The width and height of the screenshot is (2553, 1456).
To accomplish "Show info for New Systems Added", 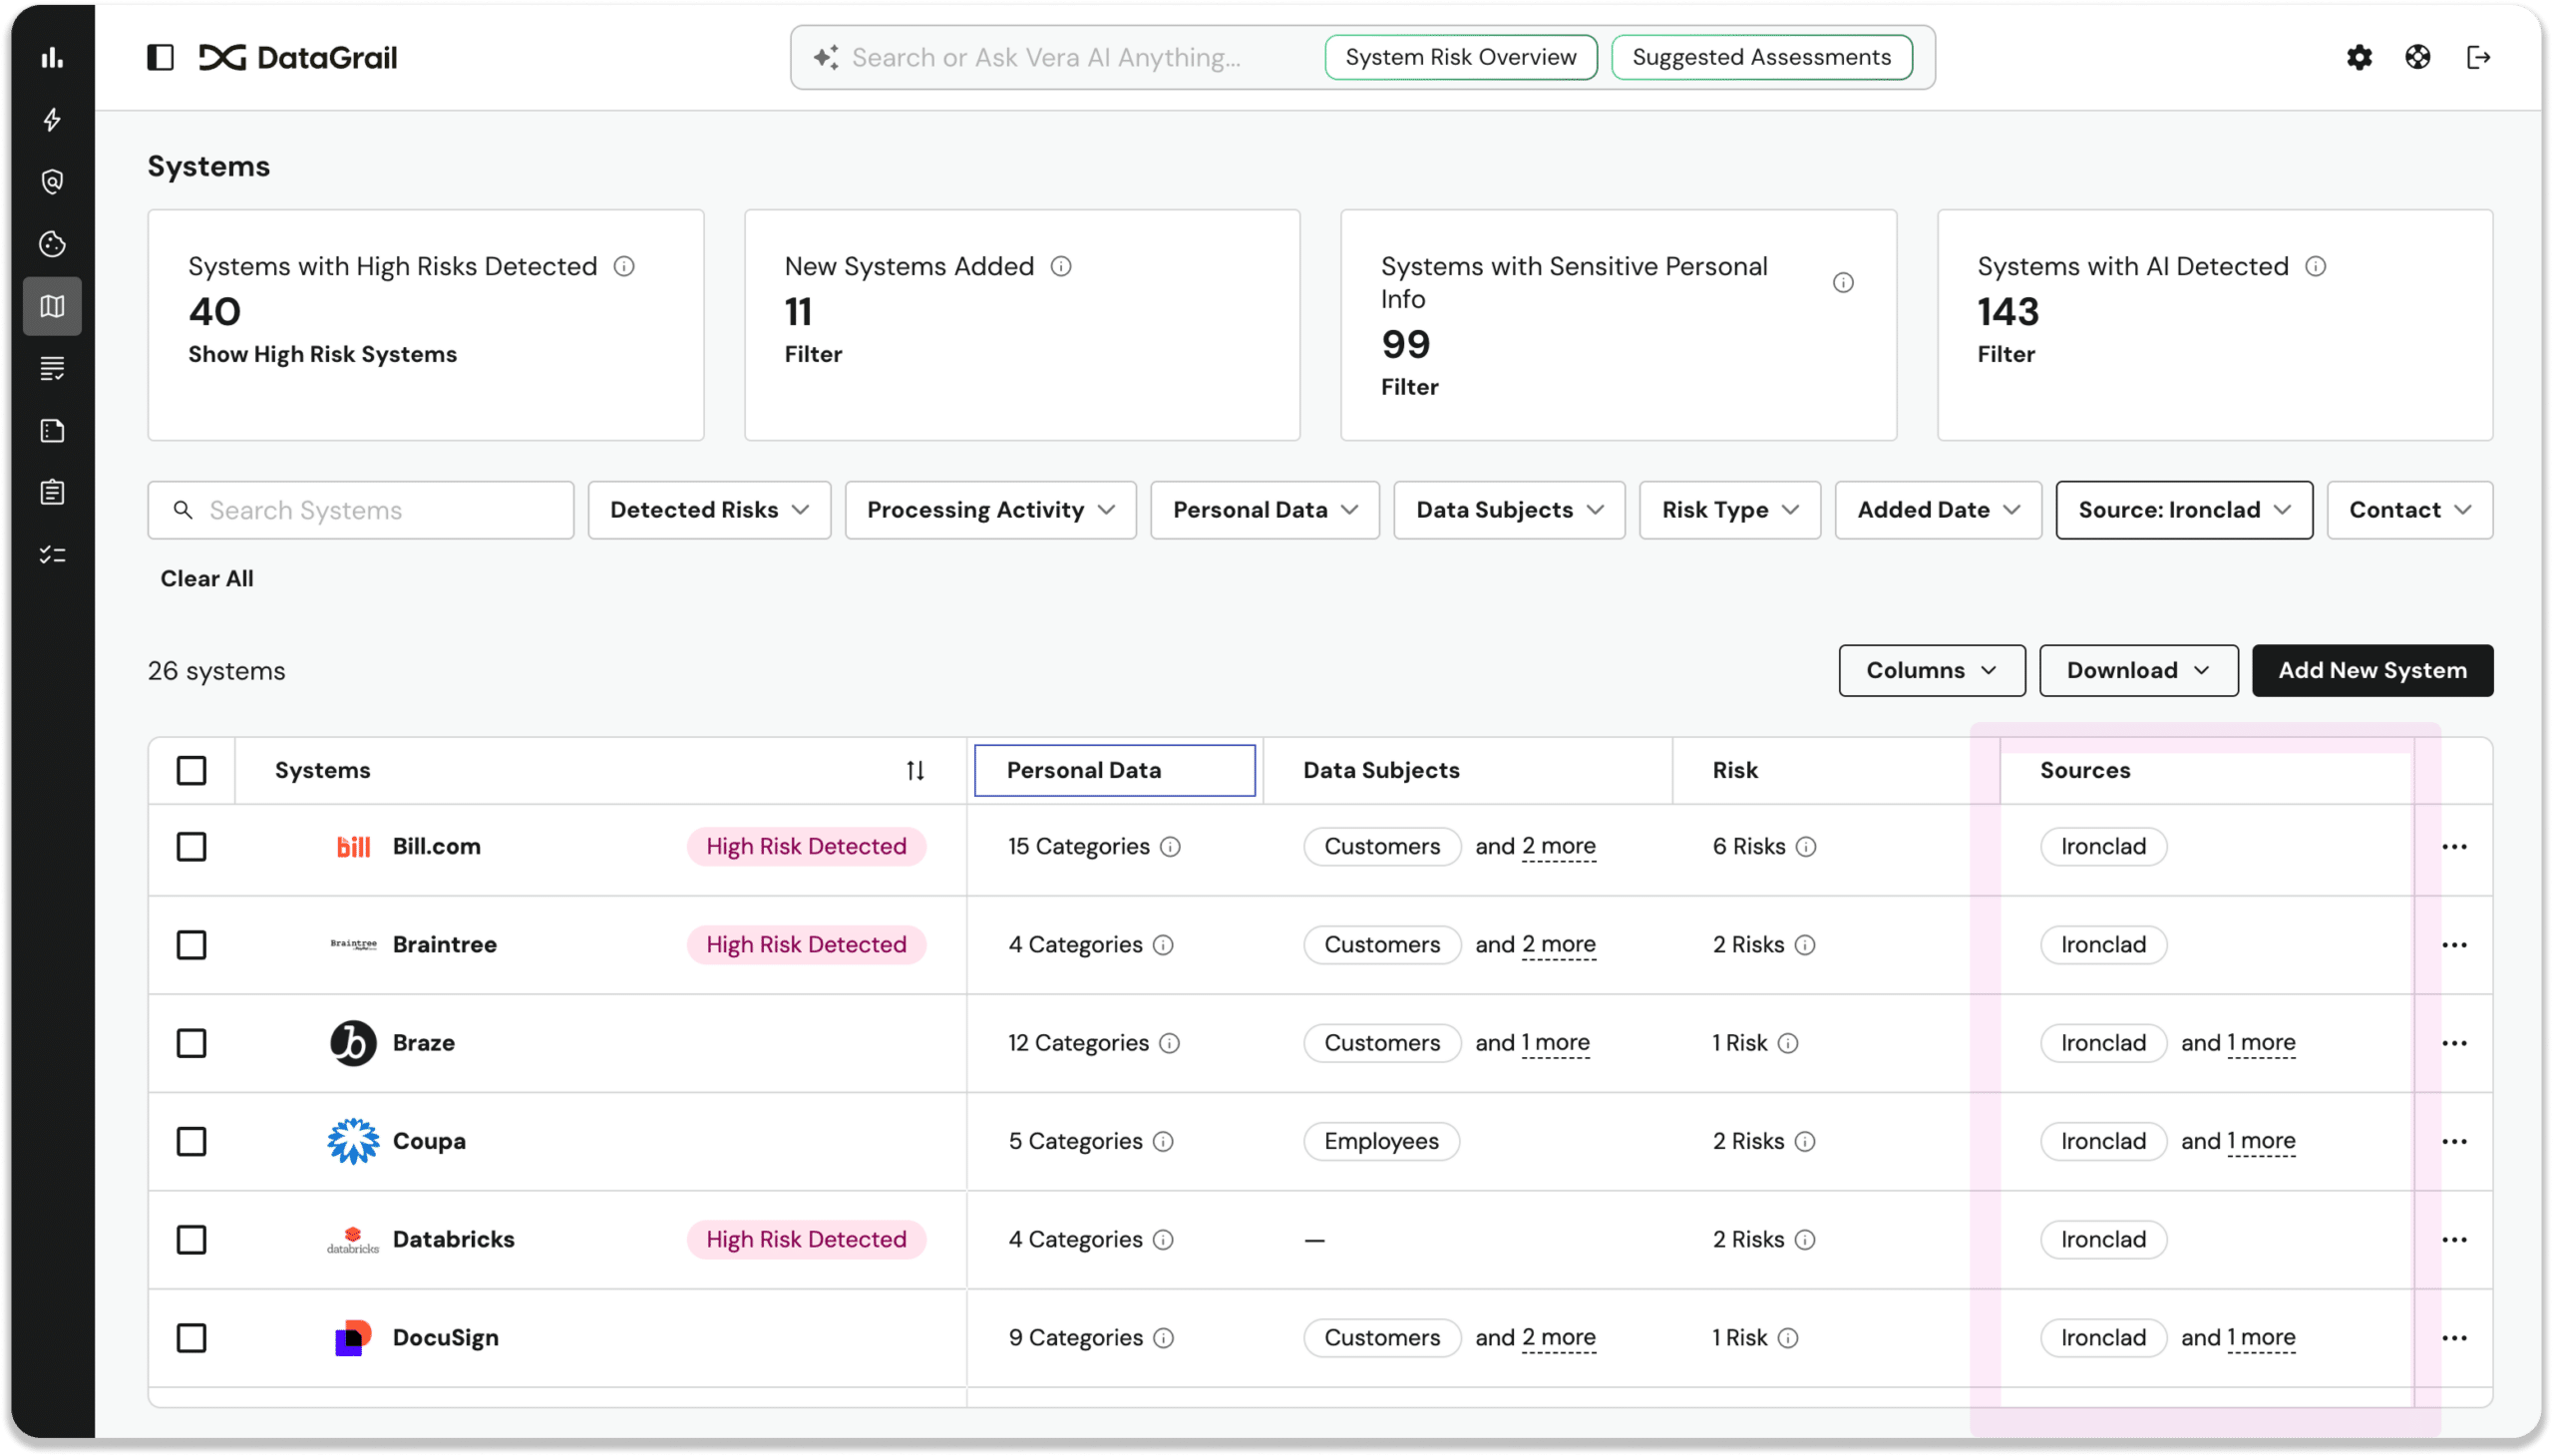I will 1061,266.
